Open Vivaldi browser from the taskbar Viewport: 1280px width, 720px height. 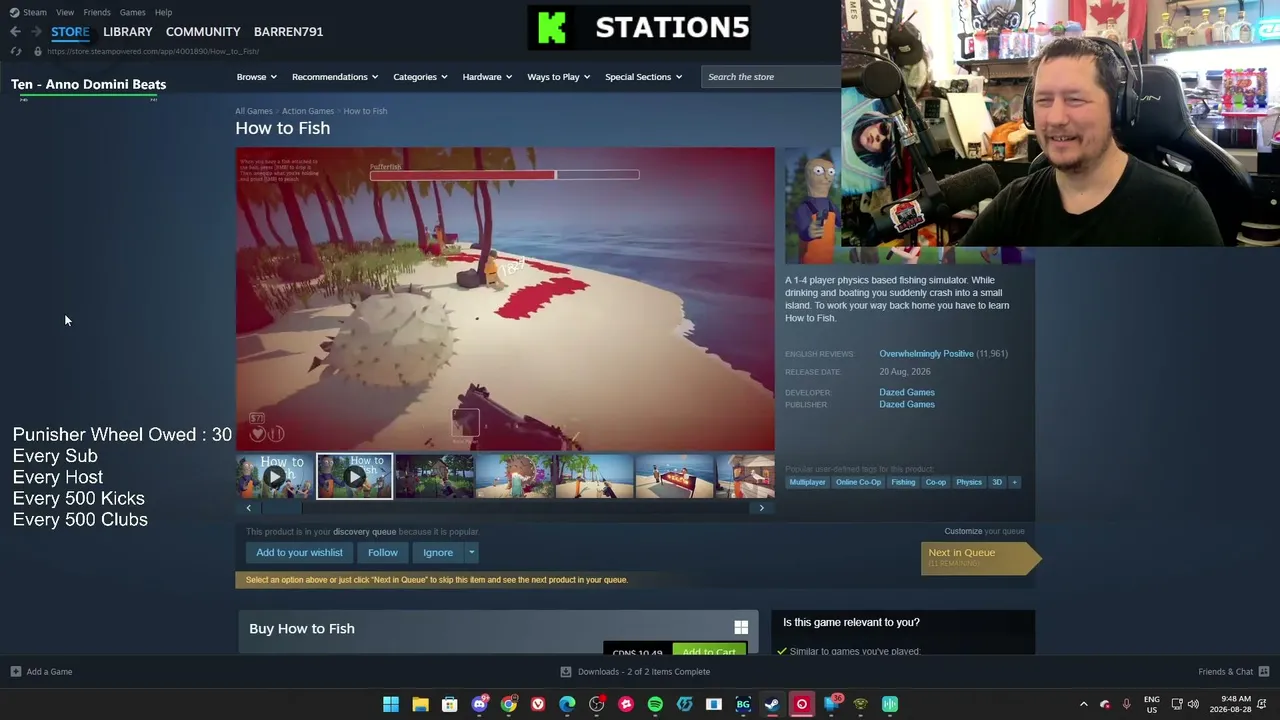(538, 704)
